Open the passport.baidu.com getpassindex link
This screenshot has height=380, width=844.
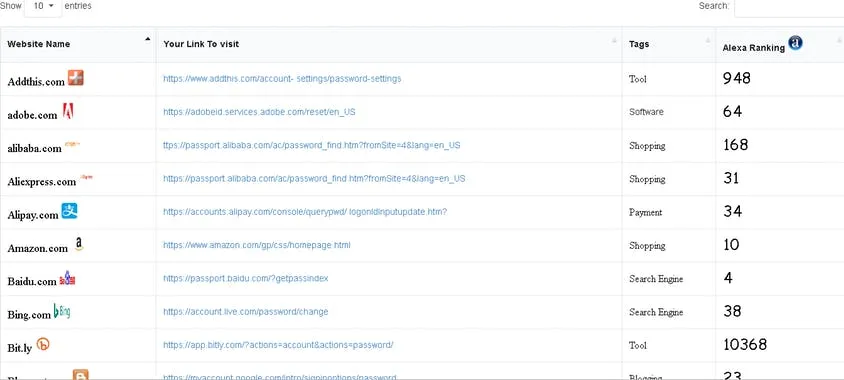[x=245, y=279]
